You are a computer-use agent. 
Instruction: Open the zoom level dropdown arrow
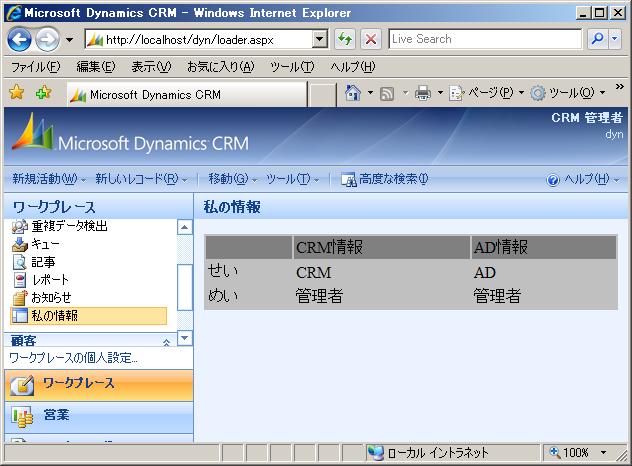pyautogui.click(x=603, y=453)
